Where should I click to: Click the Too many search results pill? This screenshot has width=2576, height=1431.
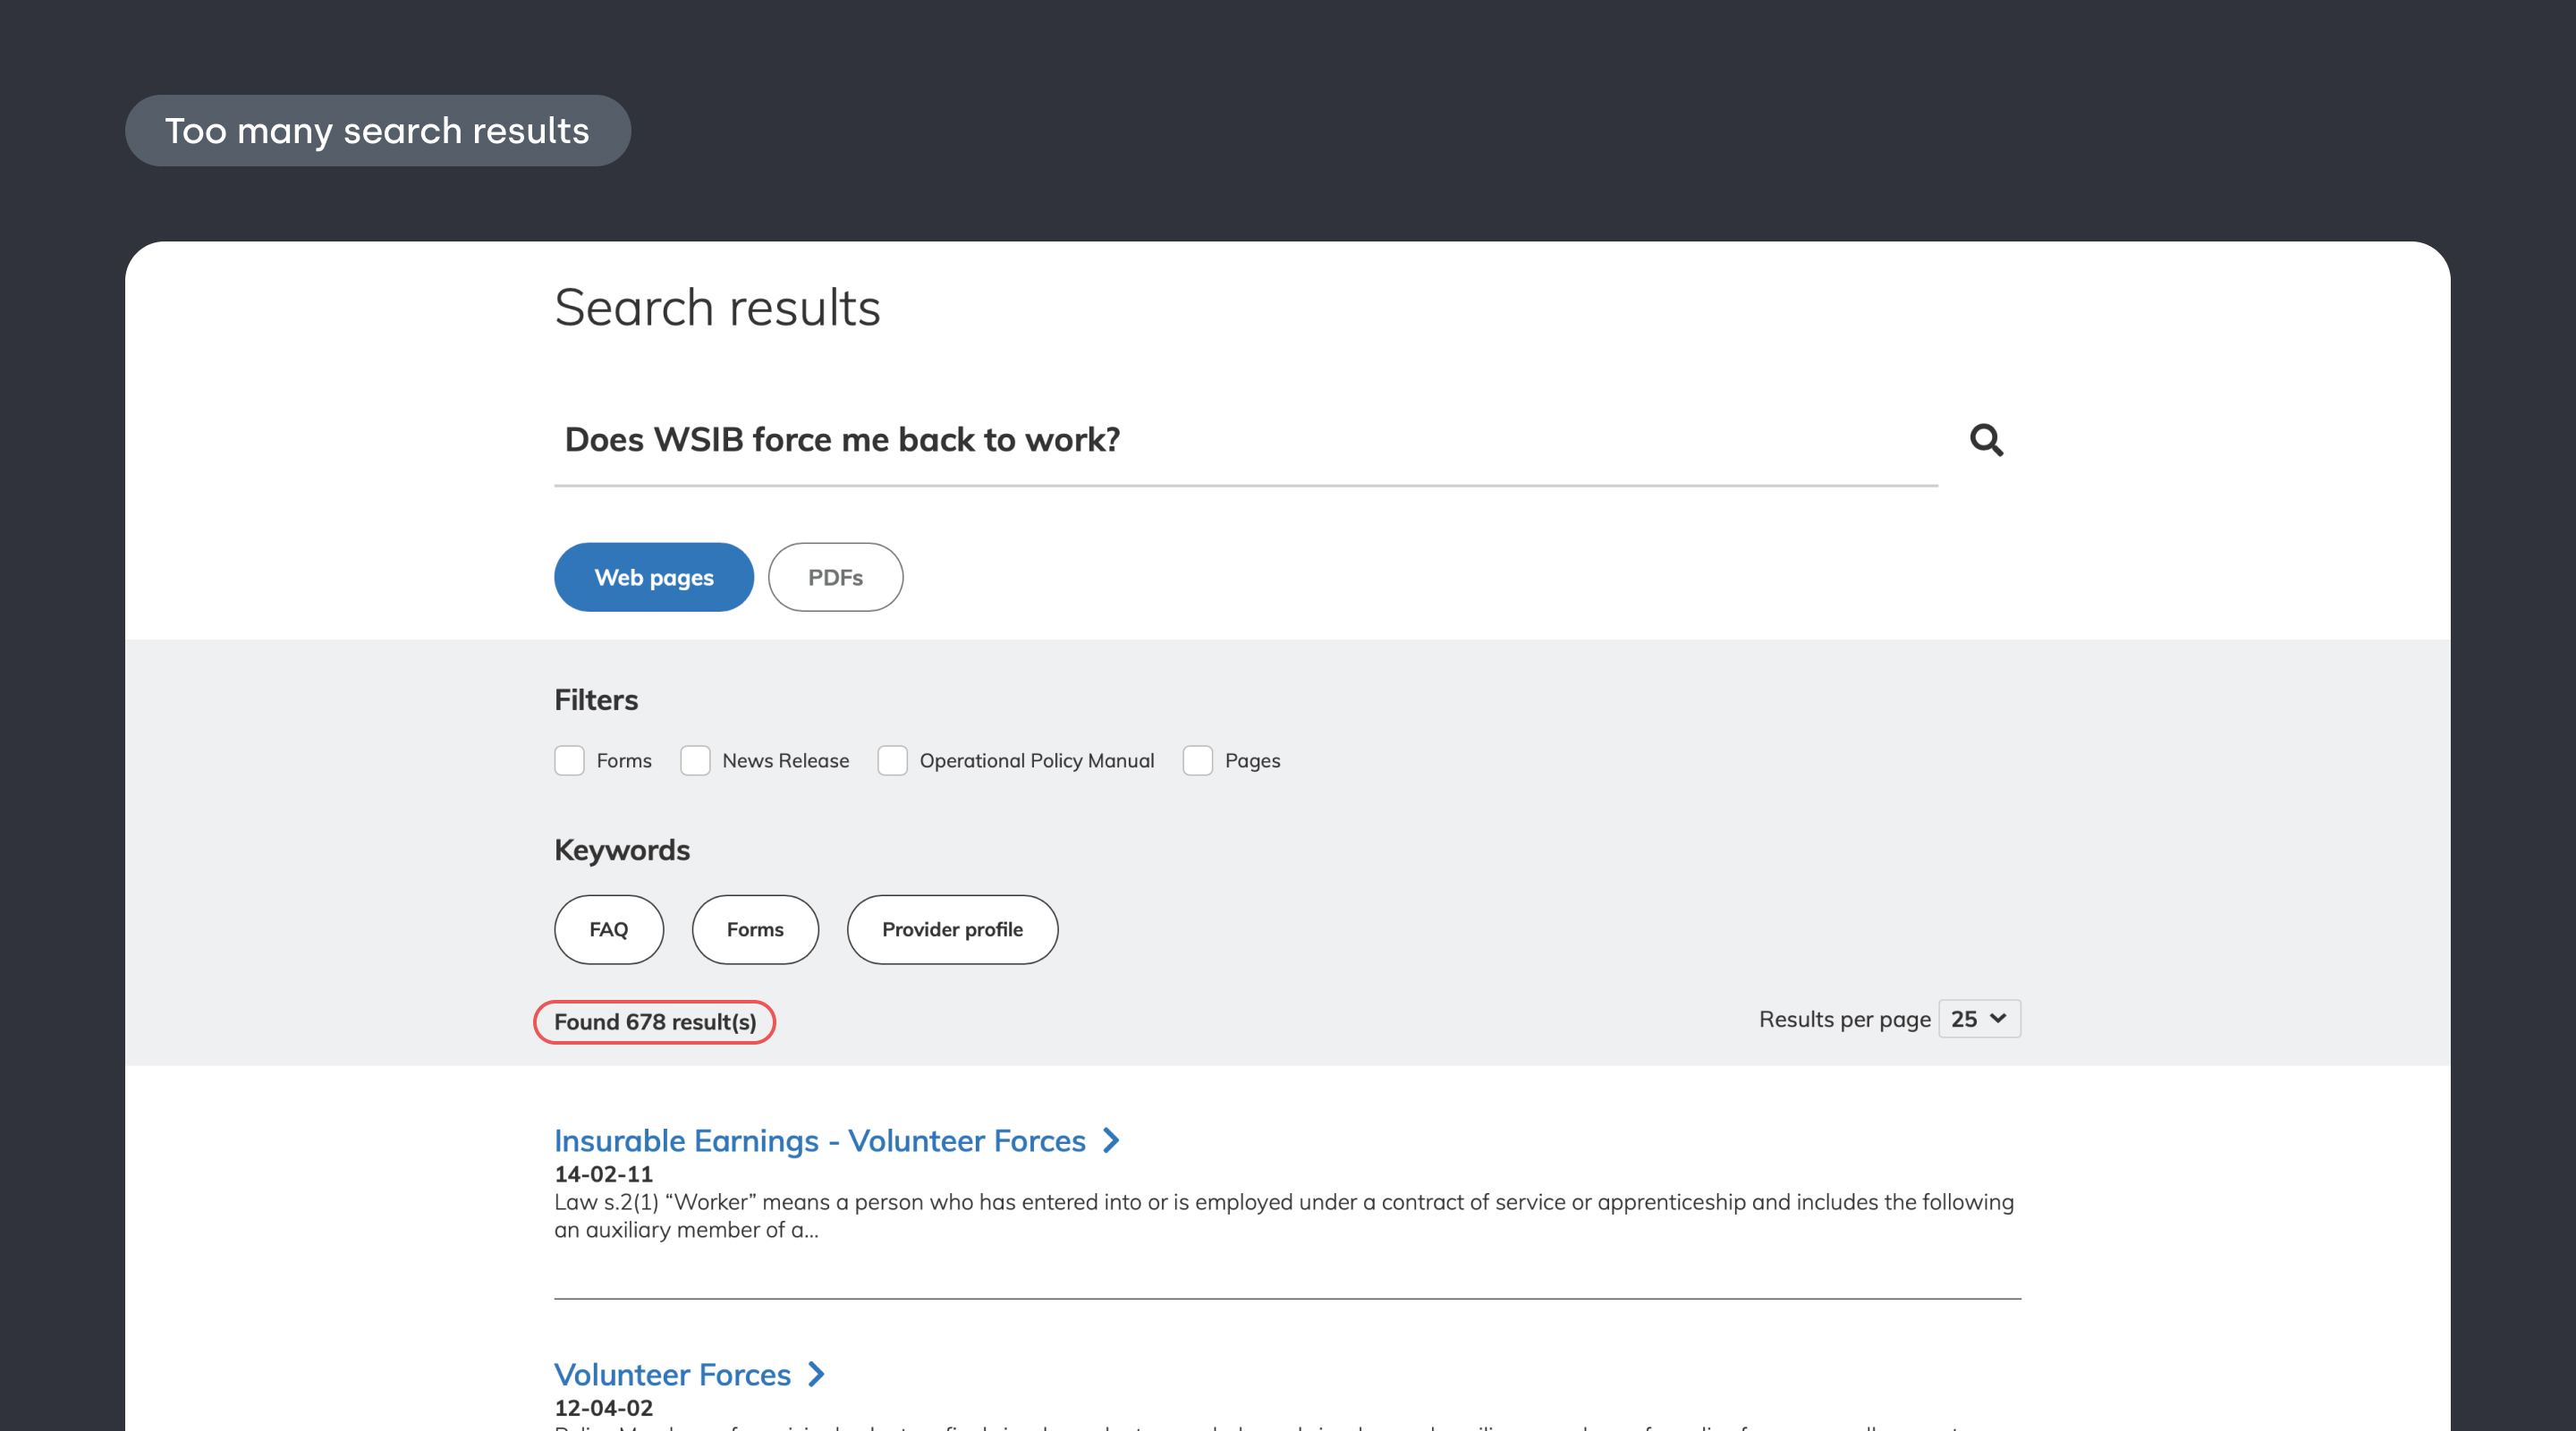click(x=378, y=130)
